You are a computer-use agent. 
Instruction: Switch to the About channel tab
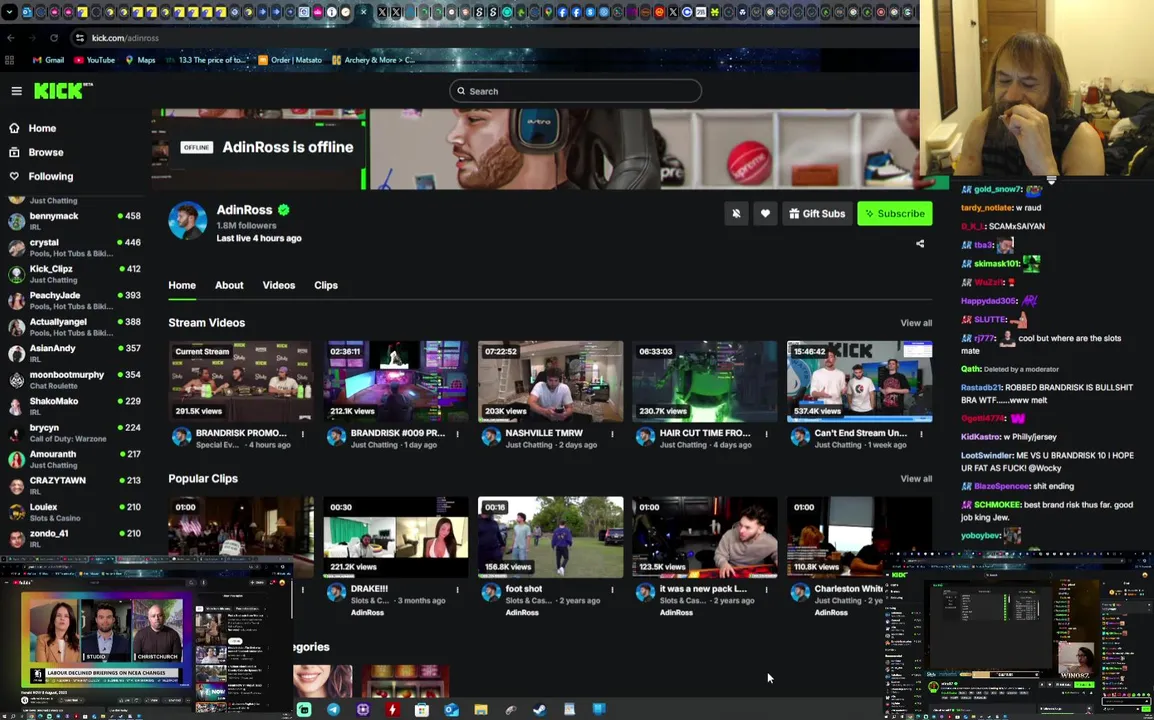click(229, 286)
